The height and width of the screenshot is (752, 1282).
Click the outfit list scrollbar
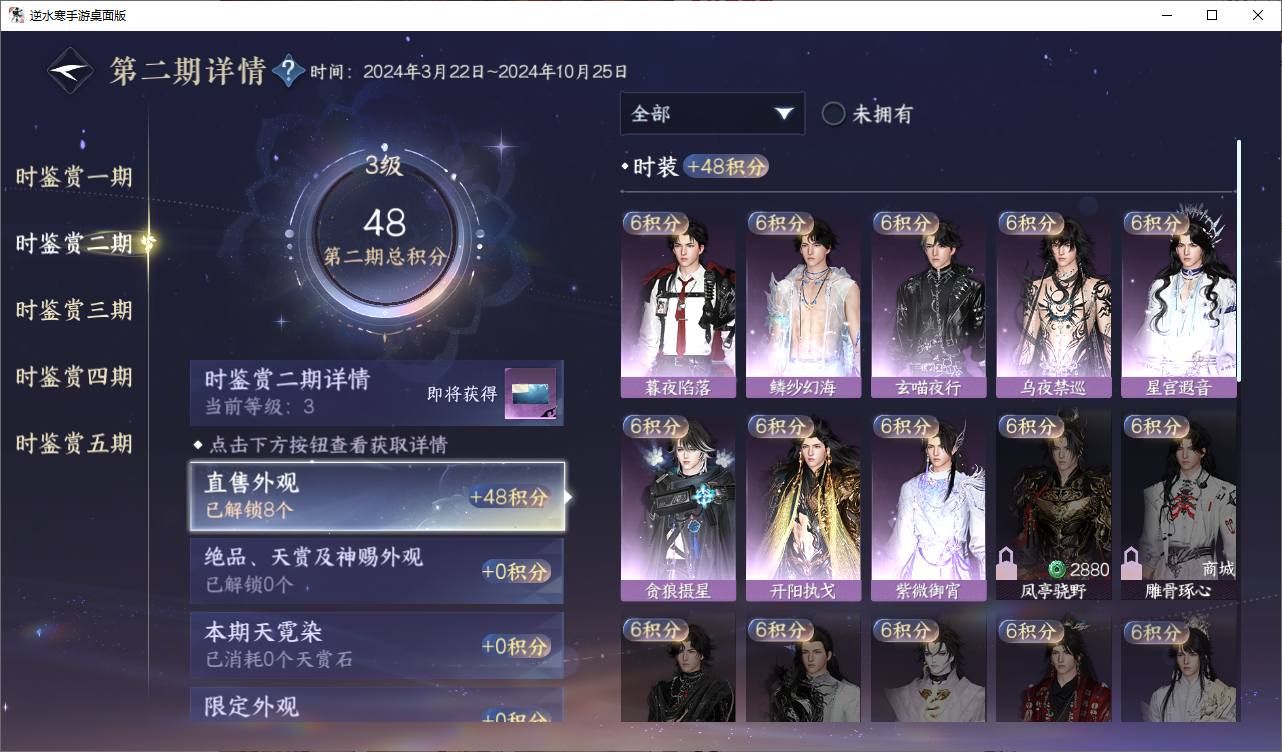point(1239,260)
